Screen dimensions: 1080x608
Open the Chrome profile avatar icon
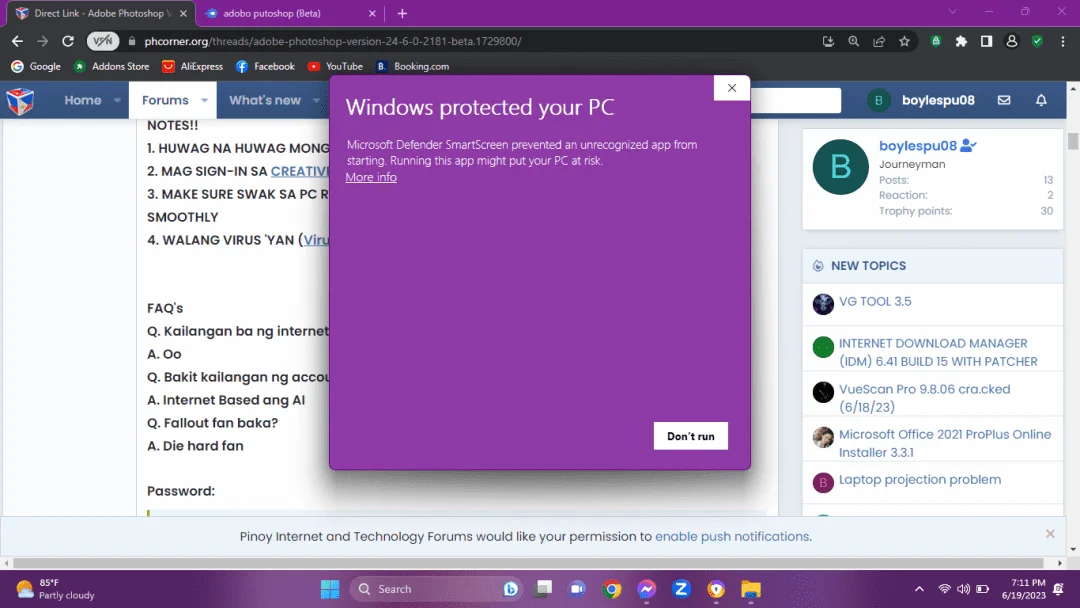tap(1012, 41)
